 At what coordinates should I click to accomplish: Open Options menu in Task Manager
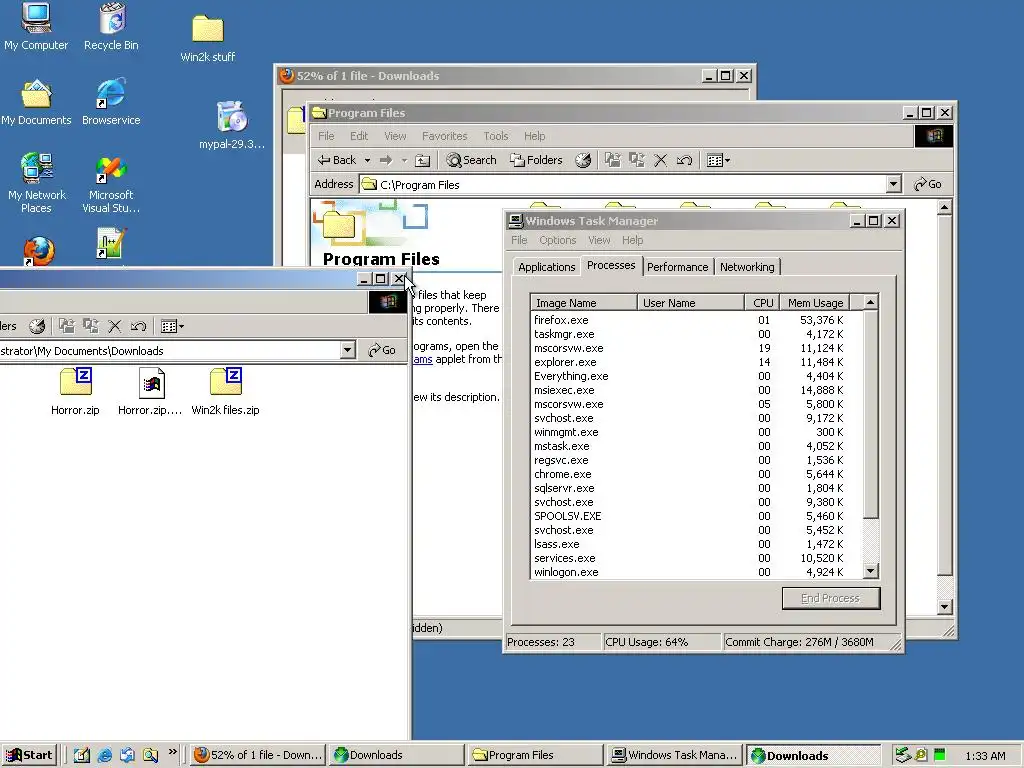pyautogui.click(x=557, y=240)
